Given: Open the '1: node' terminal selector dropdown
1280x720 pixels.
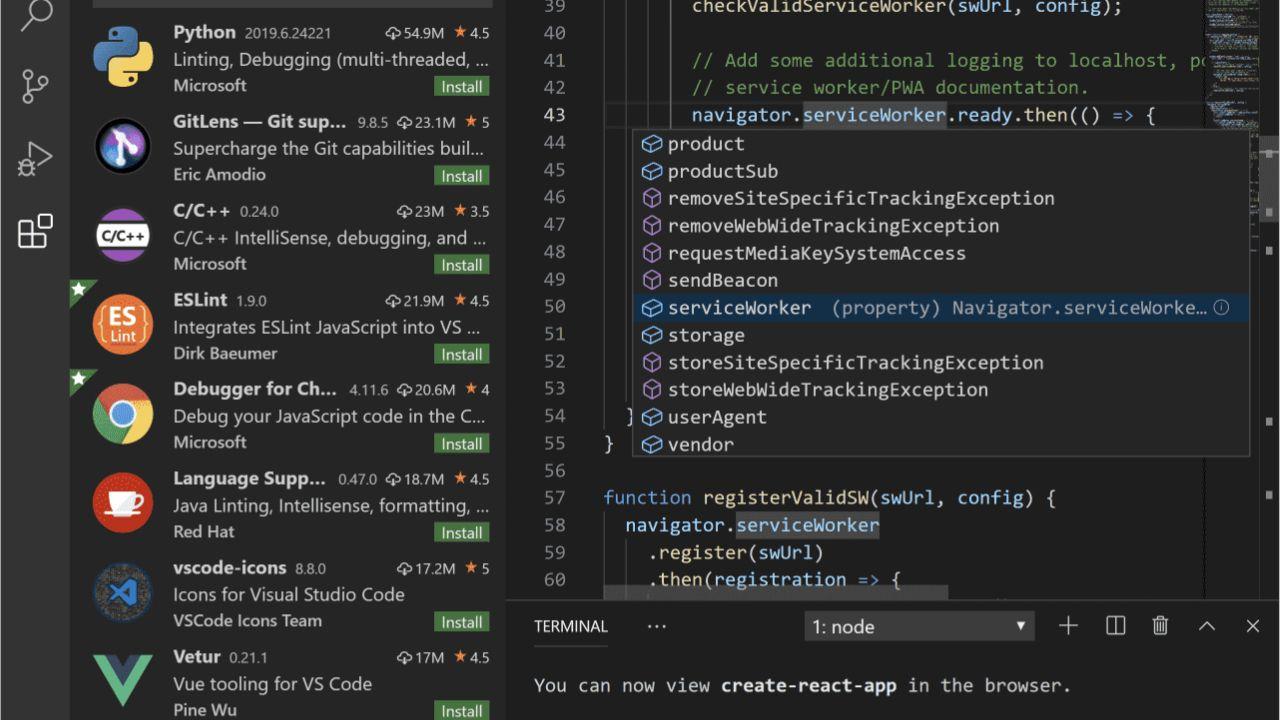Looking at the screenshot, I should click(918, 626).
